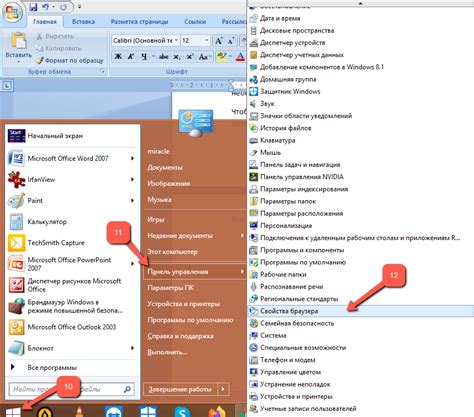Click the Paste (Вставить) icon in ribbon
474x417 pixels.
pyautogui.click(x=18, y=41)
